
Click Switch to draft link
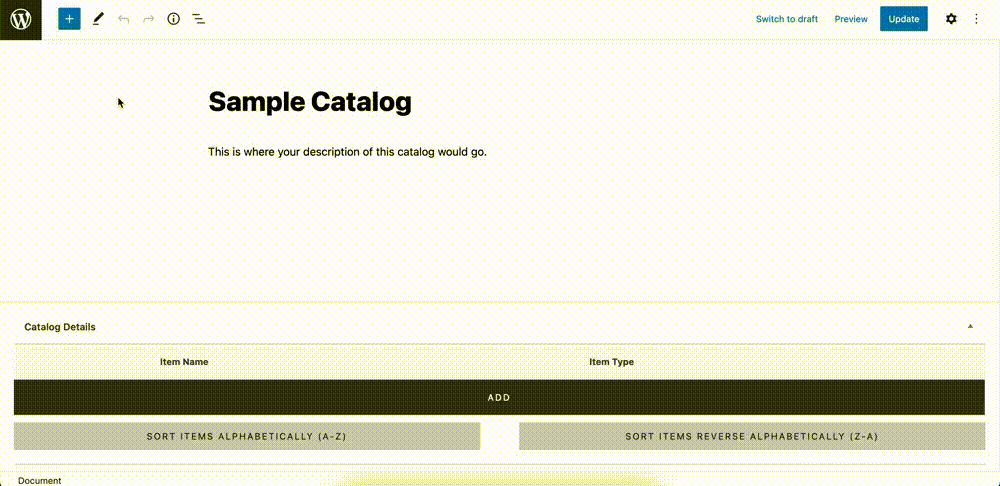click(x=786, y=19)
